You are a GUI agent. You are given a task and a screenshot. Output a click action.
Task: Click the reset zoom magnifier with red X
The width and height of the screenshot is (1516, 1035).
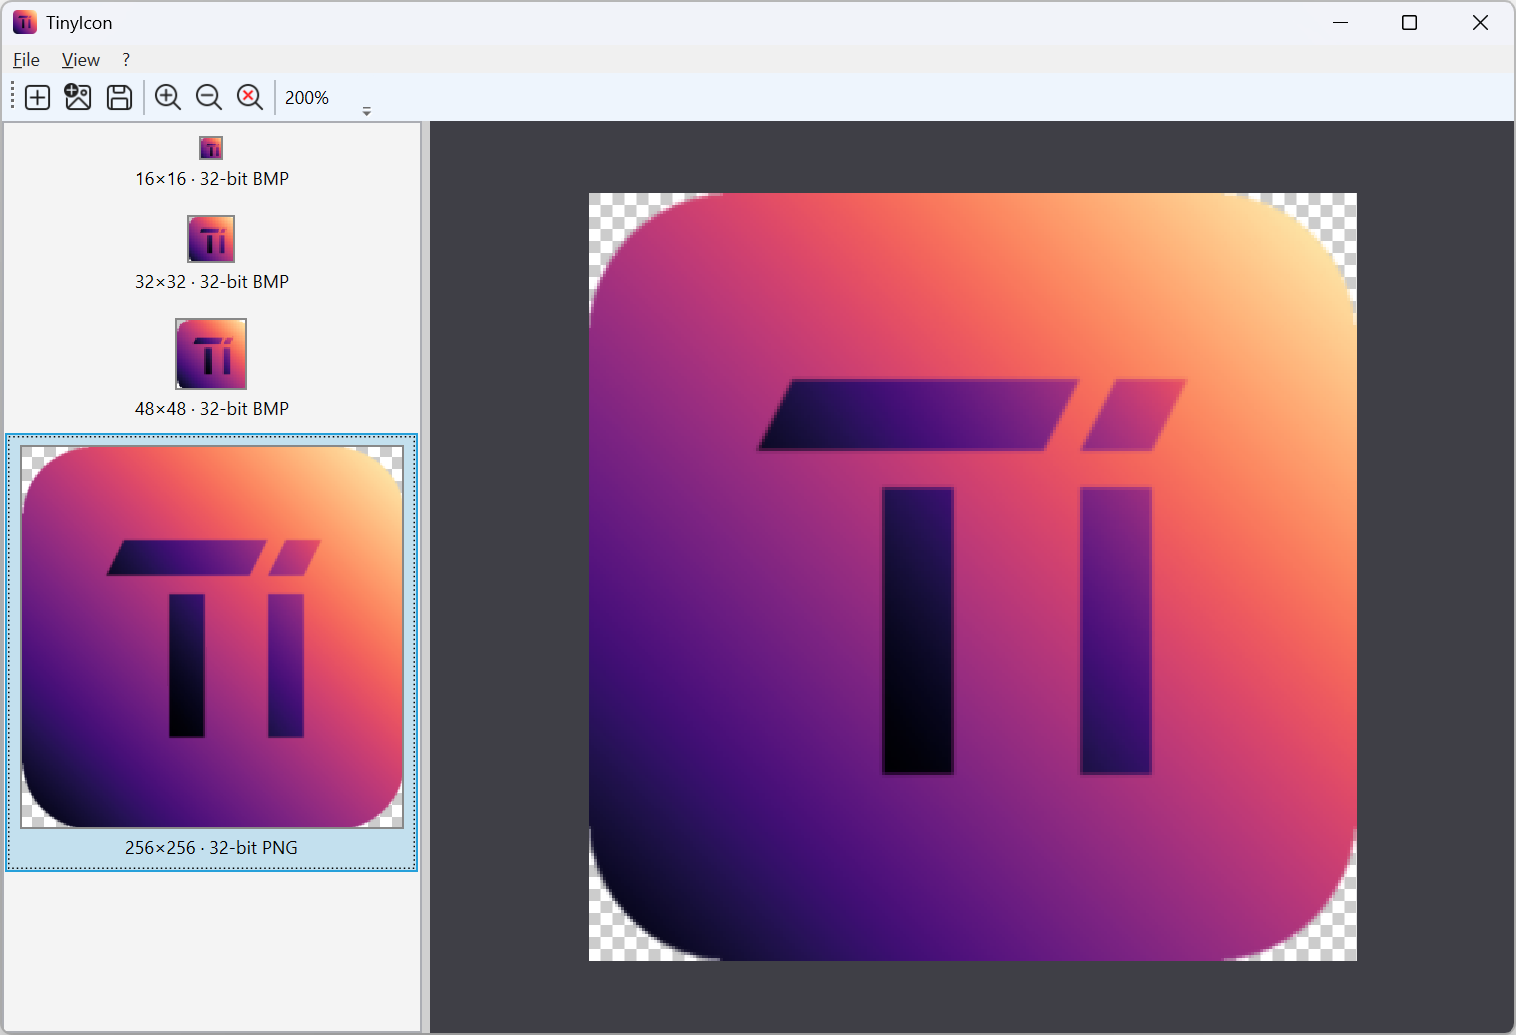[250, 97]
